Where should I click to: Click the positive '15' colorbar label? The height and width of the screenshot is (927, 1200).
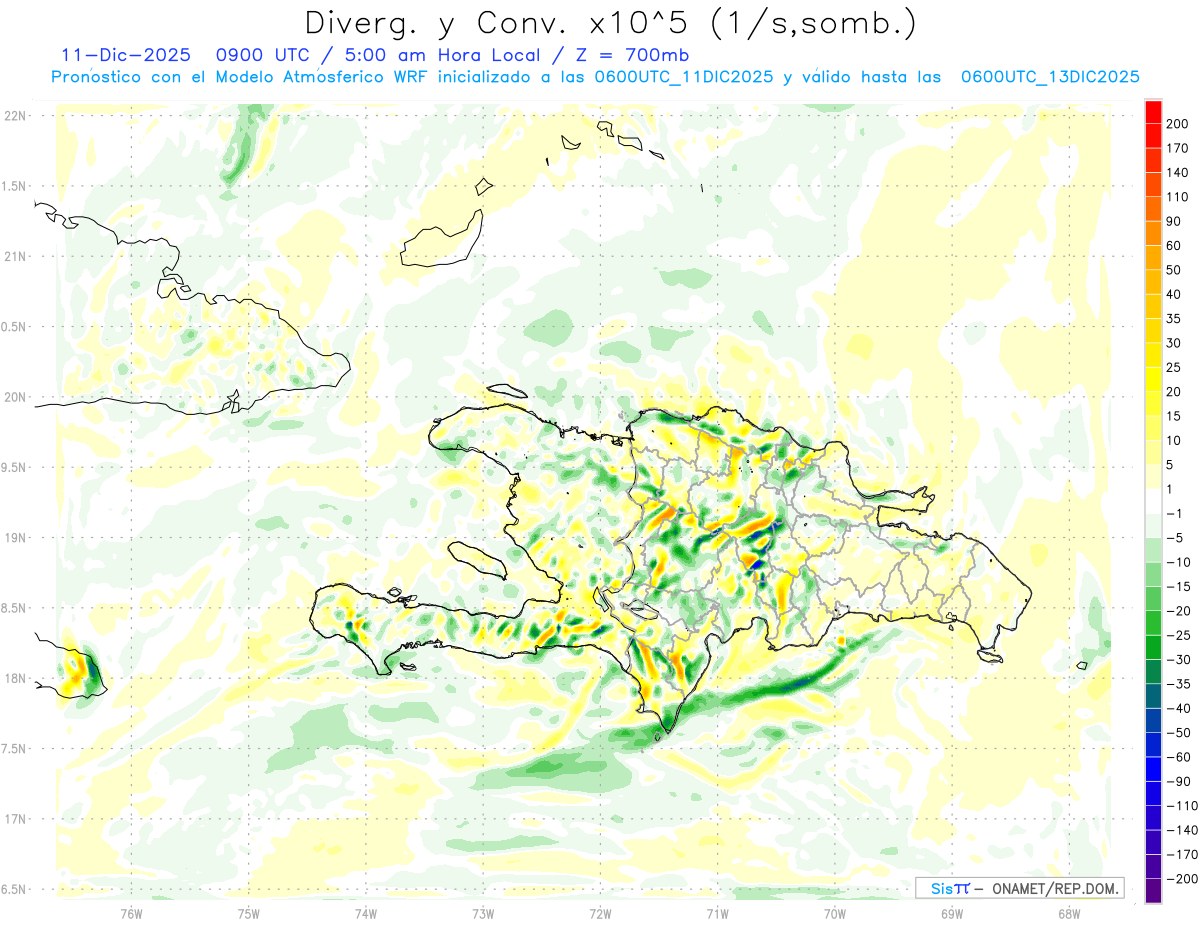pos(1174,416)
